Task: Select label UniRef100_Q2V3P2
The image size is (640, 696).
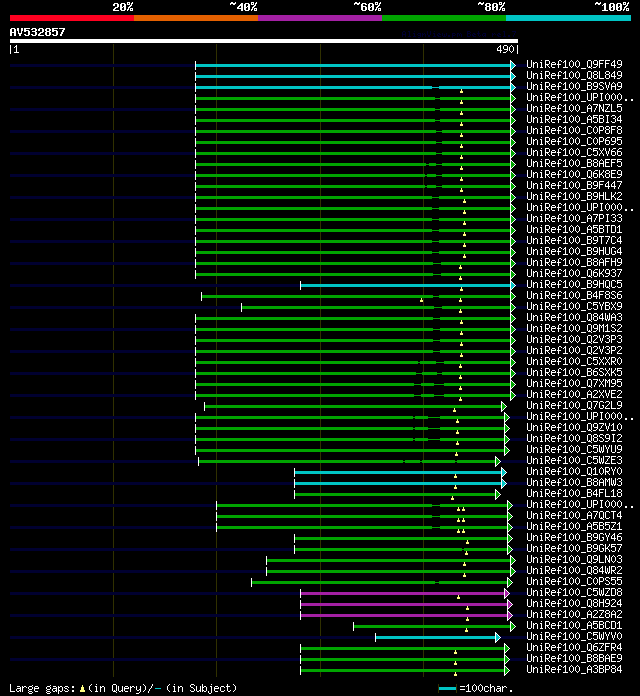Action: click(x=574, y=350)
